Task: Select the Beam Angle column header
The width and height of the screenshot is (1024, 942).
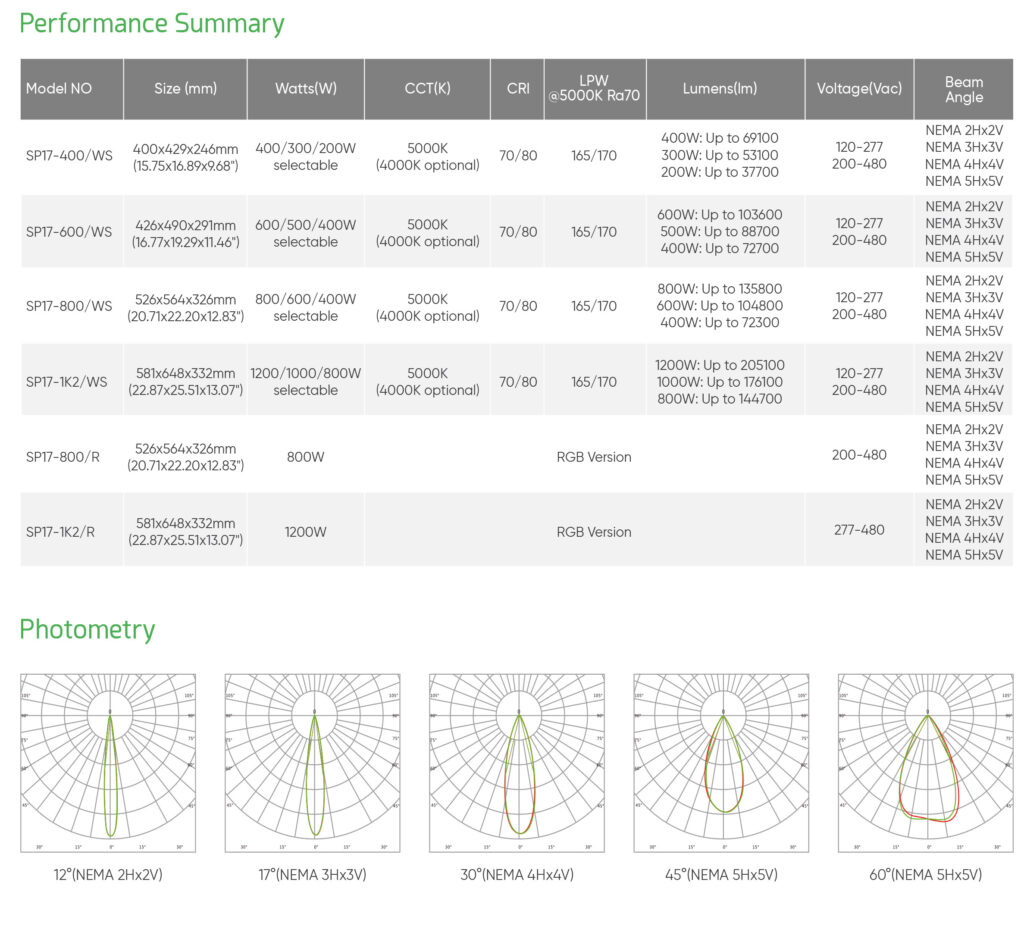Action: pyautogui.click(x=964, y=89)
